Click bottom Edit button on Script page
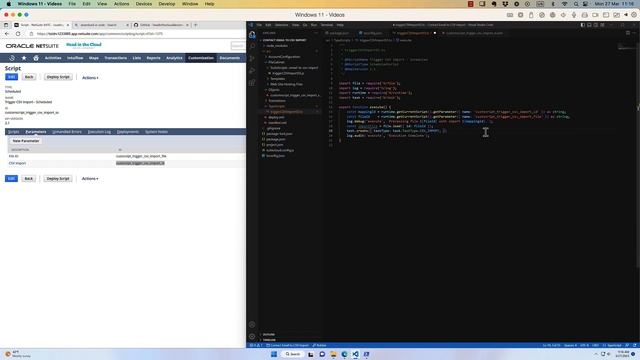The image size is (640, 360). pyautogui.click(x=11, y=179)
